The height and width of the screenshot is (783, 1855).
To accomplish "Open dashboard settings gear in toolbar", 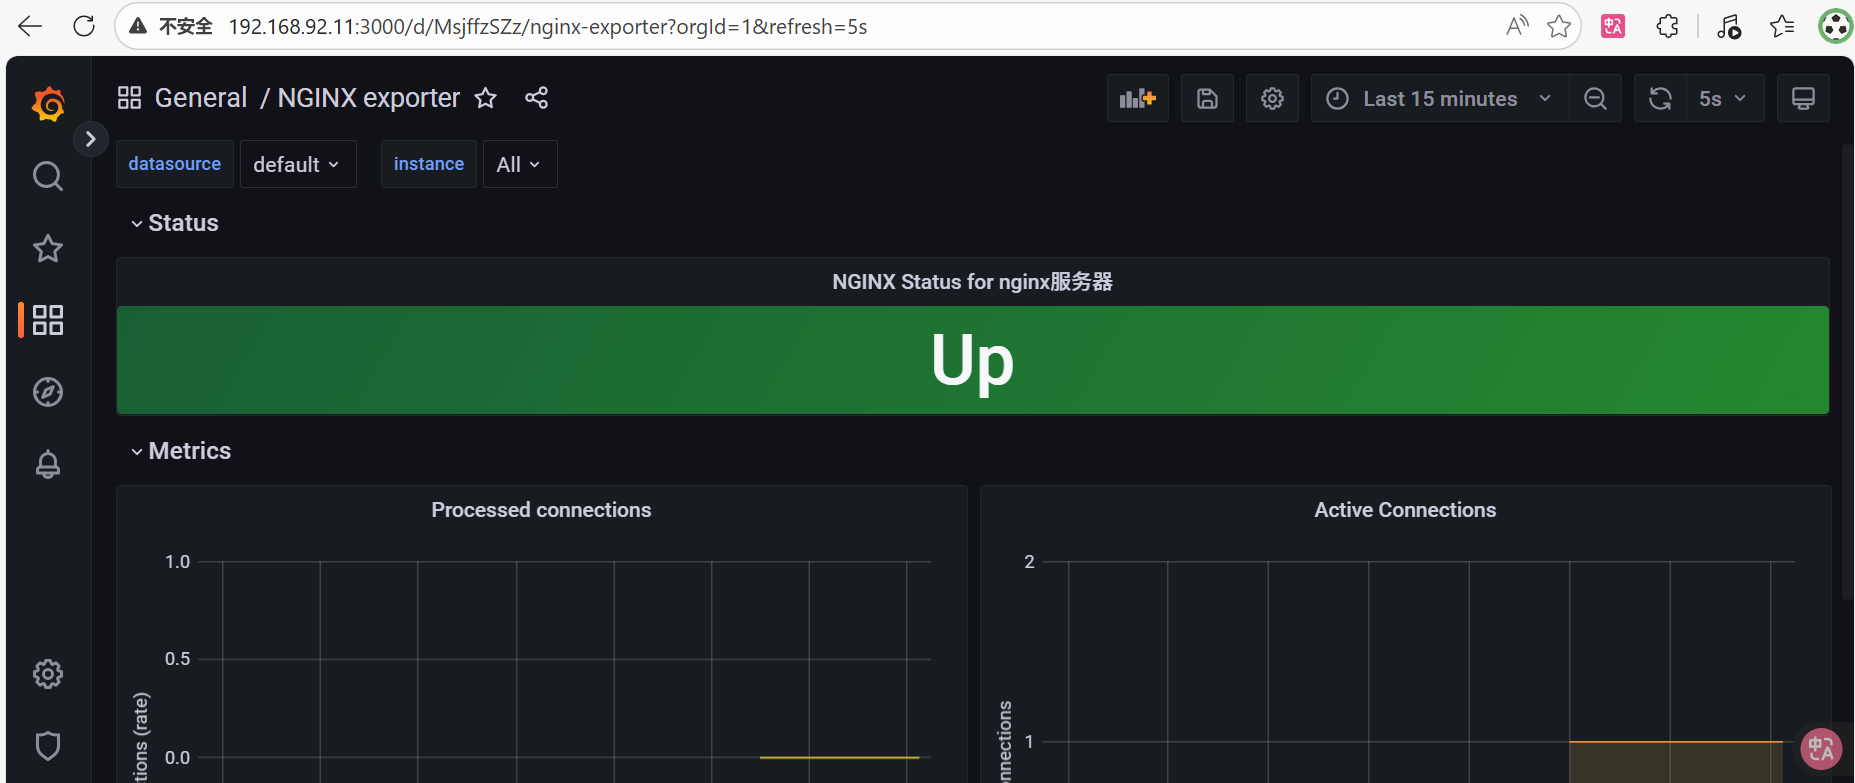I will [1272, 98].
